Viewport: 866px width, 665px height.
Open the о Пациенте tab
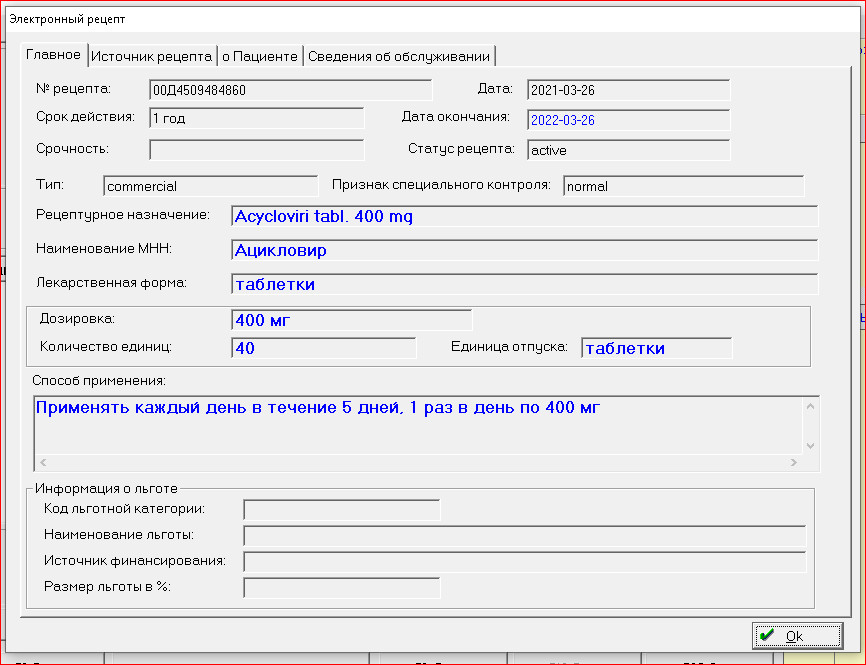click(260, 56)
